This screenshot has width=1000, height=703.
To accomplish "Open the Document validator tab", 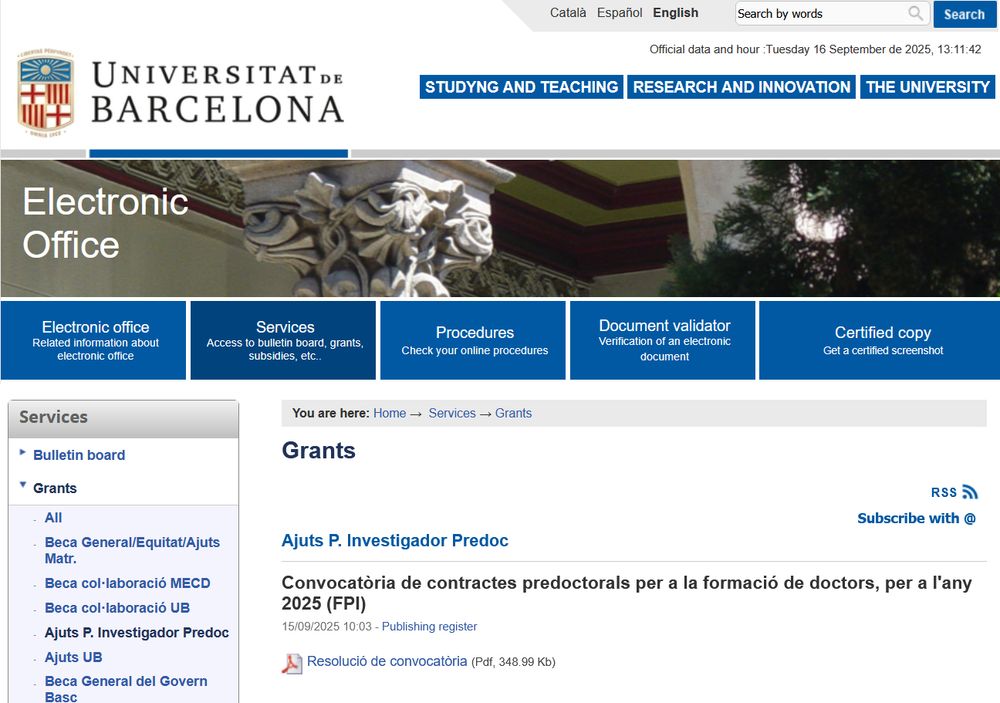I will [663, 340].
